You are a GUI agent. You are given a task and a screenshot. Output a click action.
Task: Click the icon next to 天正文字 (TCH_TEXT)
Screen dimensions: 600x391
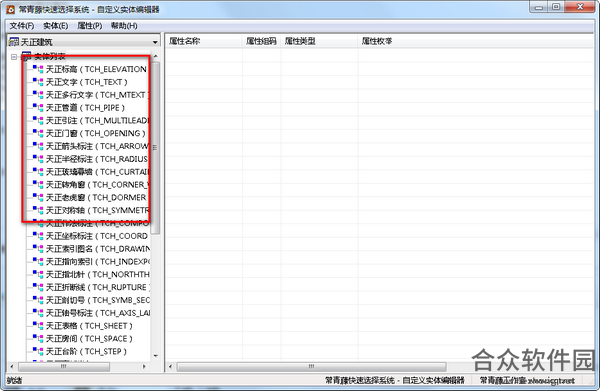pos(38,82)
